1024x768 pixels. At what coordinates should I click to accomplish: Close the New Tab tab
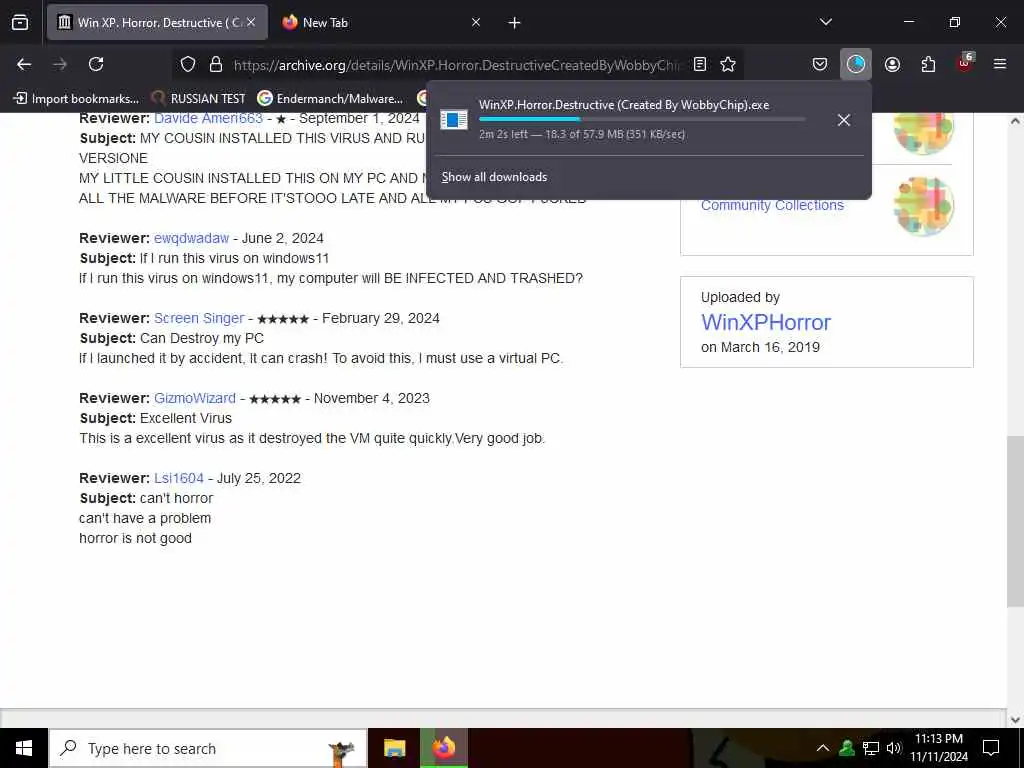[476, 22]
